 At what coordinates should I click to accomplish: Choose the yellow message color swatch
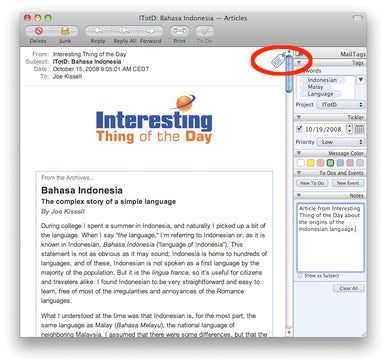coord(311,163)
